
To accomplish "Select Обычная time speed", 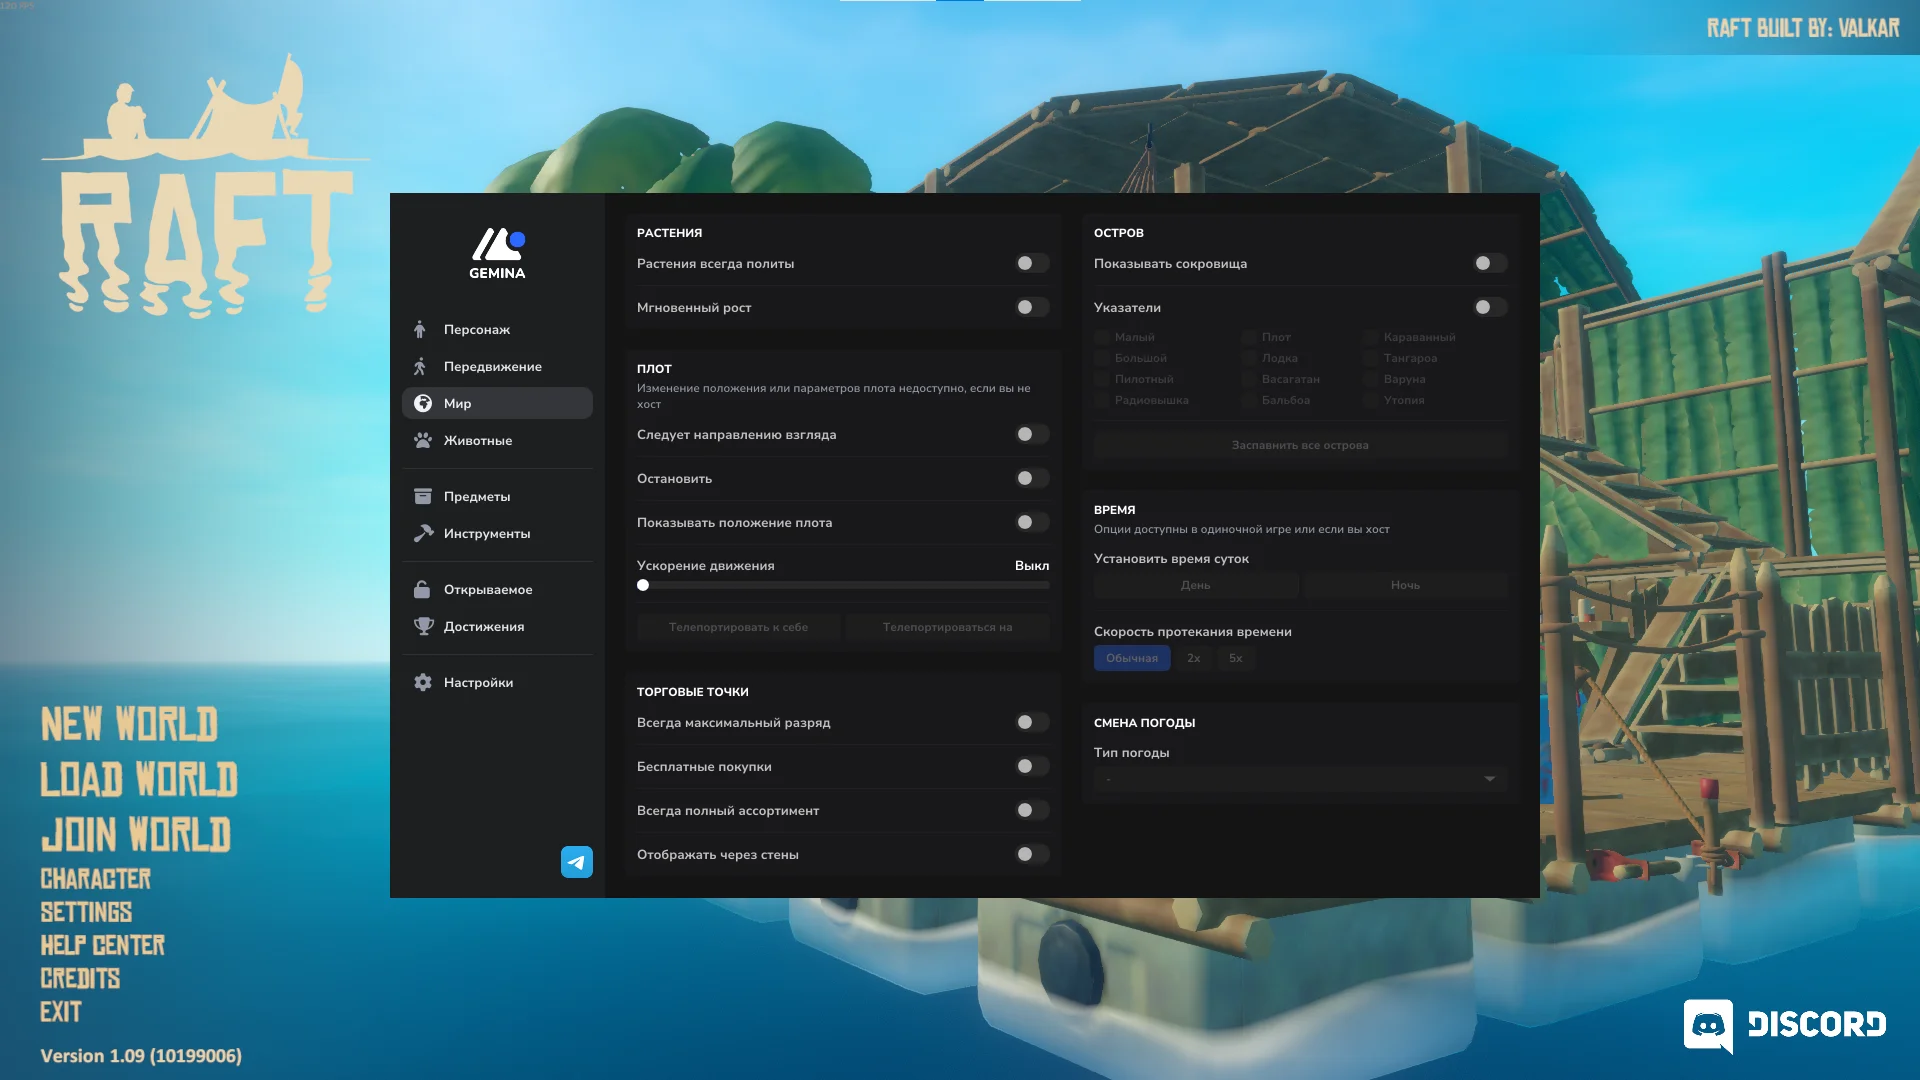I will (1132, 658).
